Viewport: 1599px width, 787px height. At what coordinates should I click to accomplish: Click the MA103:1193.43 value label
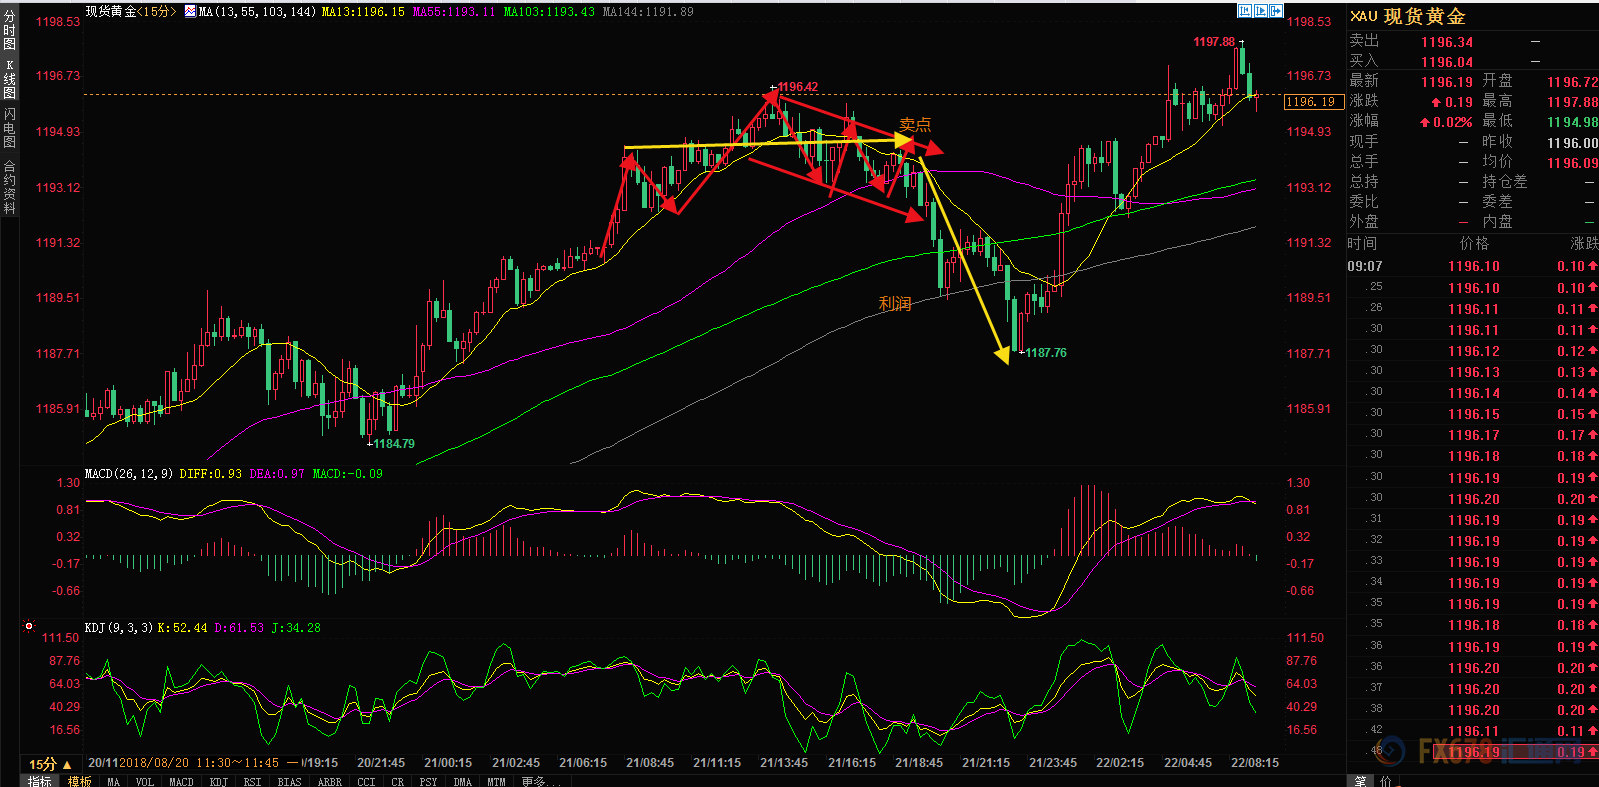point(549,11)
